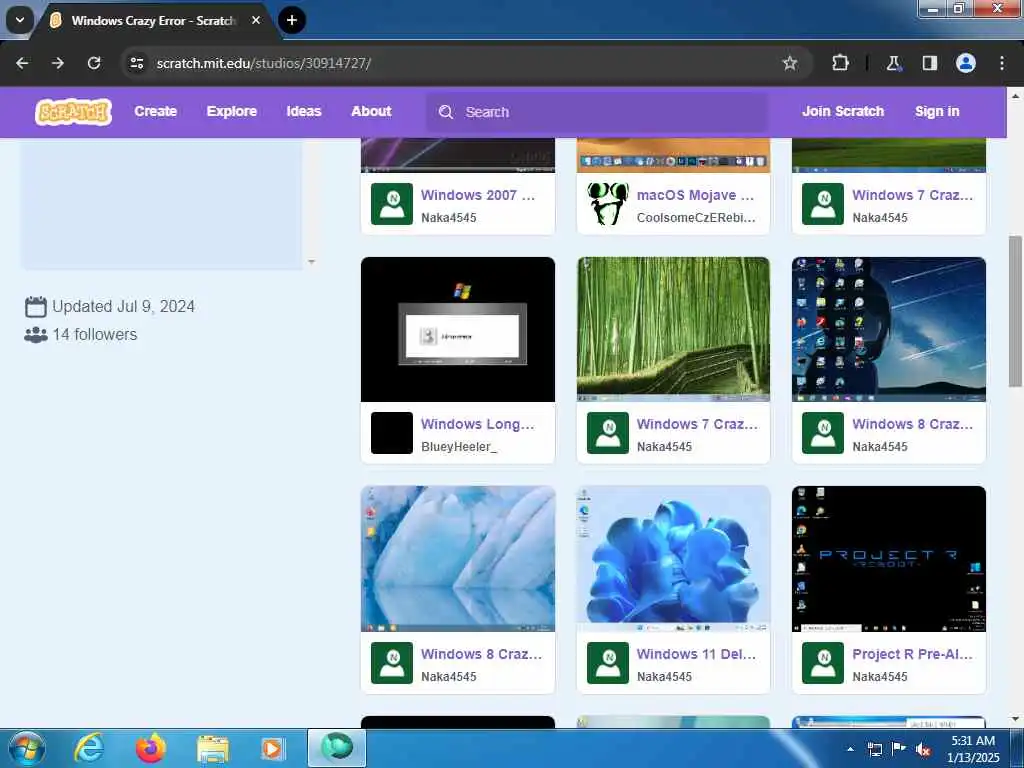Click Join Scratch
This screenshot has height=768, width=1024.
(842, 112)
